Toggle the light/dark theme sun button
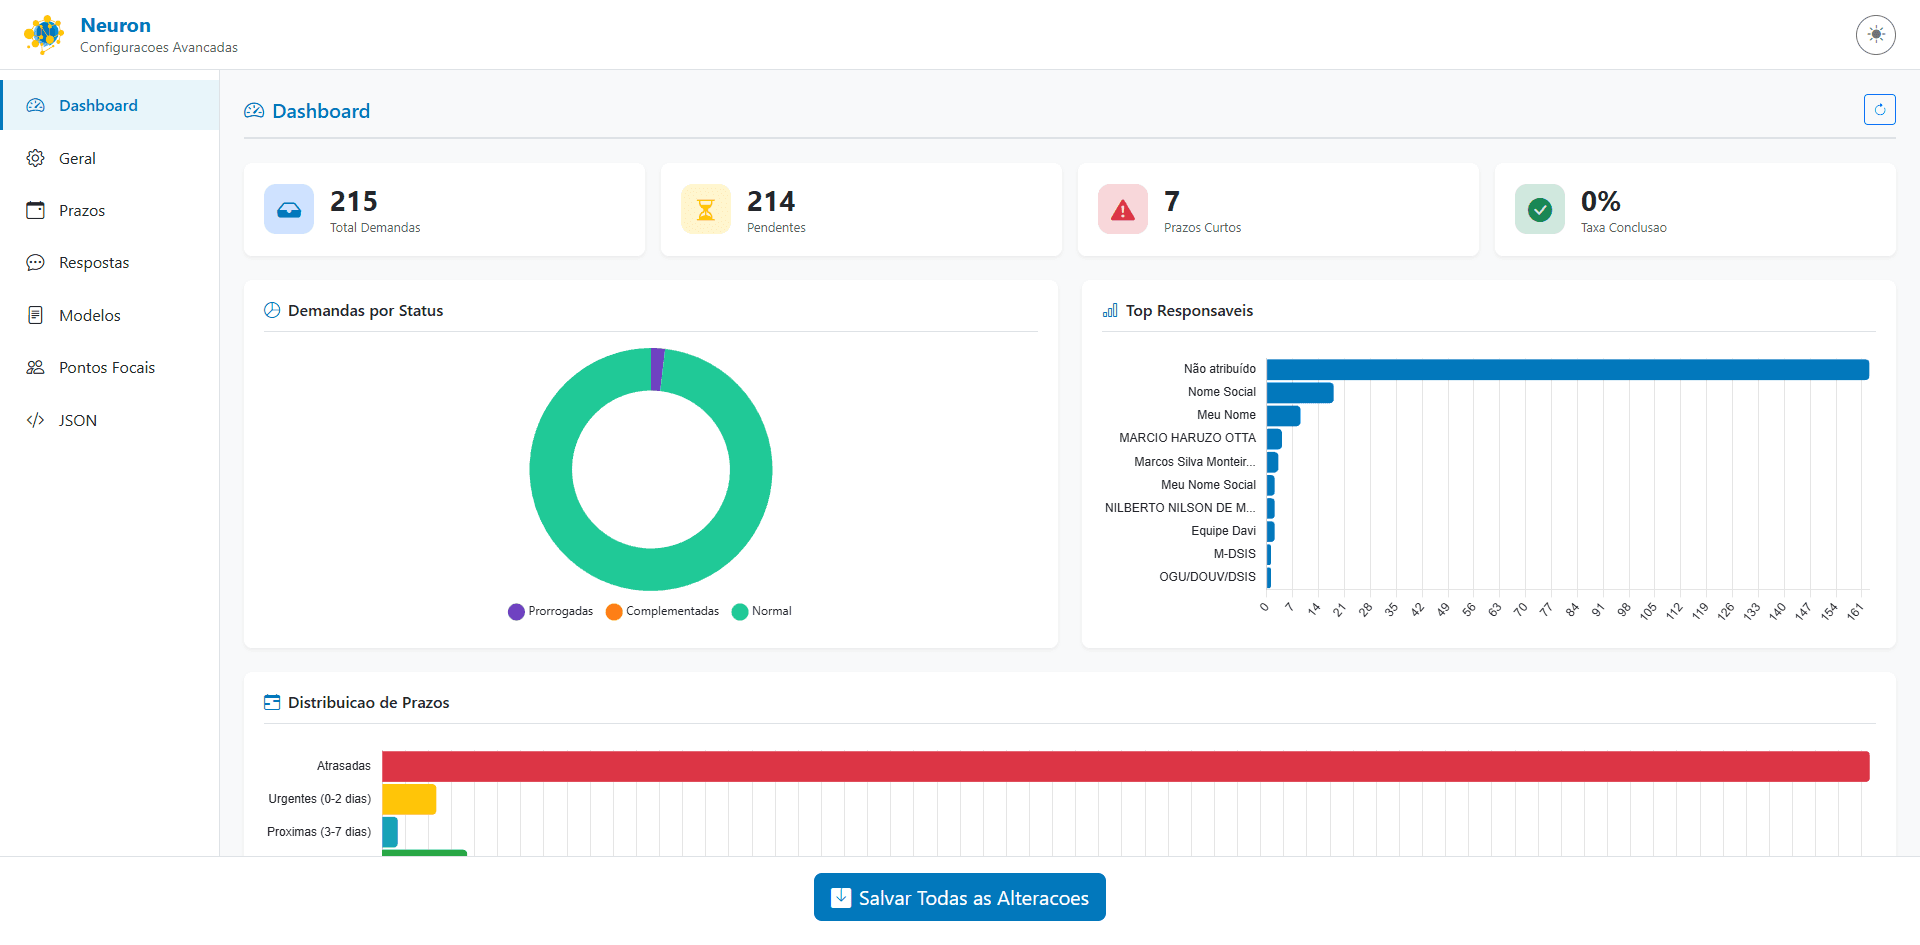Image resolution: width=1920 pixels, height=945 pixels. pos(1875,35)
